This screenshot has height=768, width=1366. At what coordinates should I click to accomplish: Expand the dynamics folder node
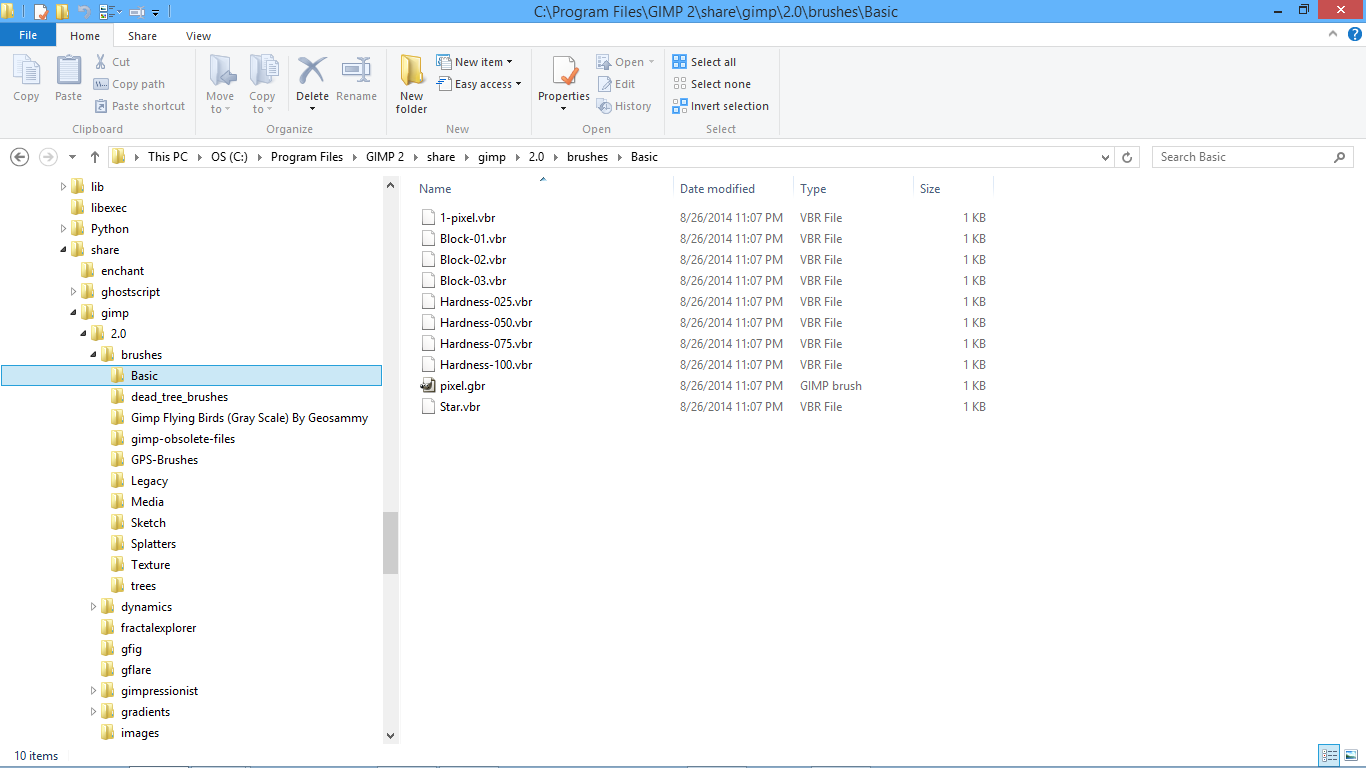(x=93, y=607)
